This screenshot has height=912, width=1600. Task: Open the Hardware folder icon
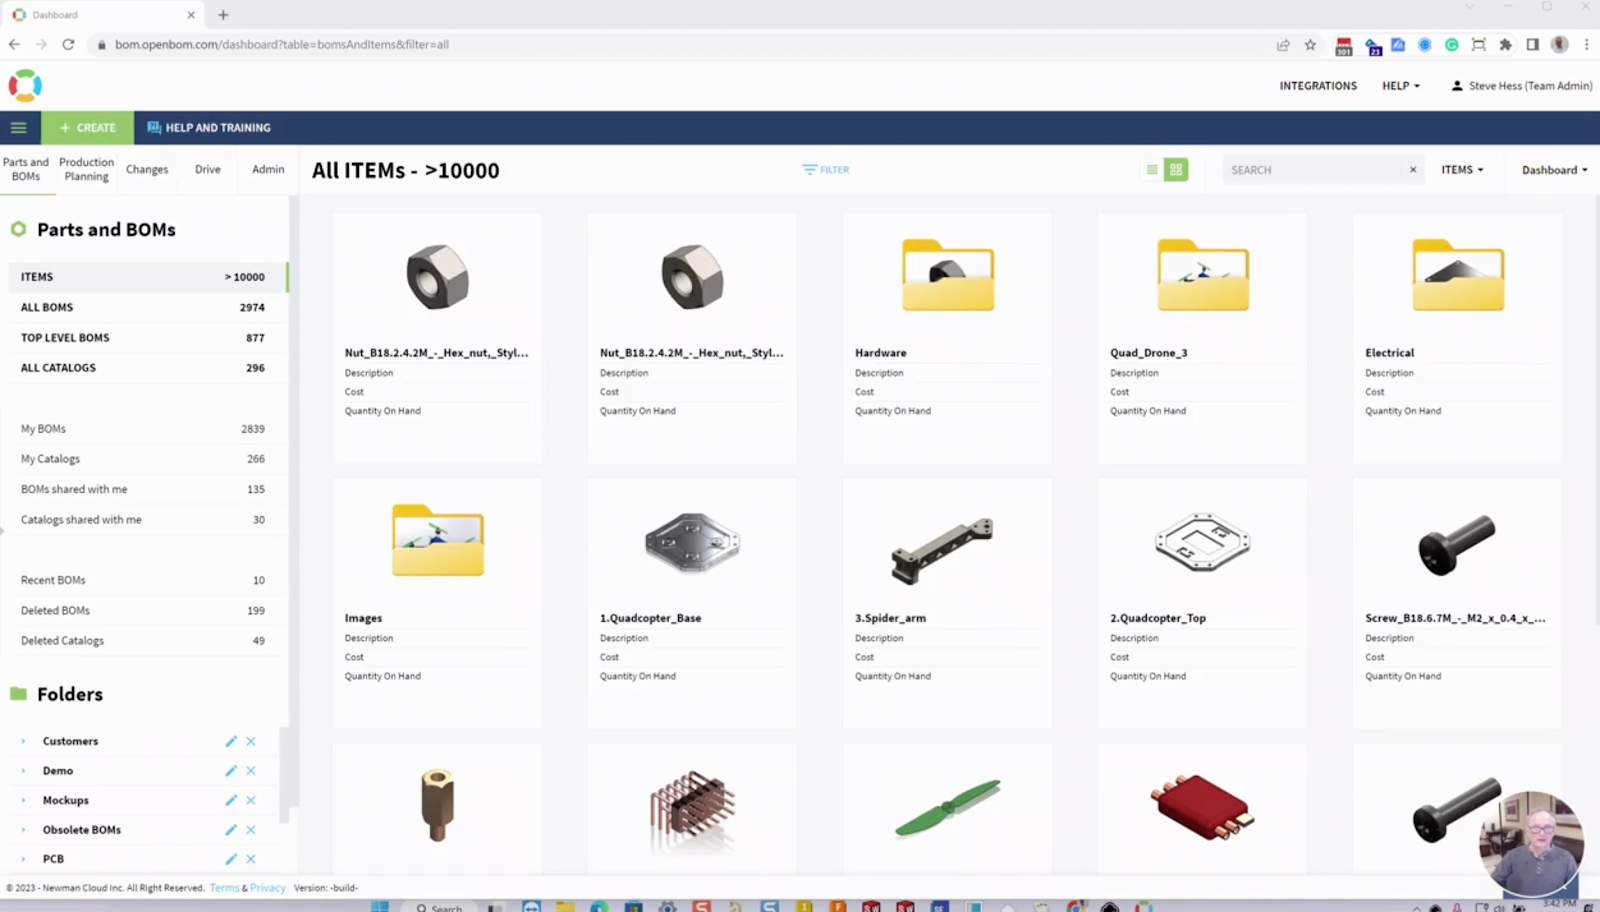[x=948, y=275]
